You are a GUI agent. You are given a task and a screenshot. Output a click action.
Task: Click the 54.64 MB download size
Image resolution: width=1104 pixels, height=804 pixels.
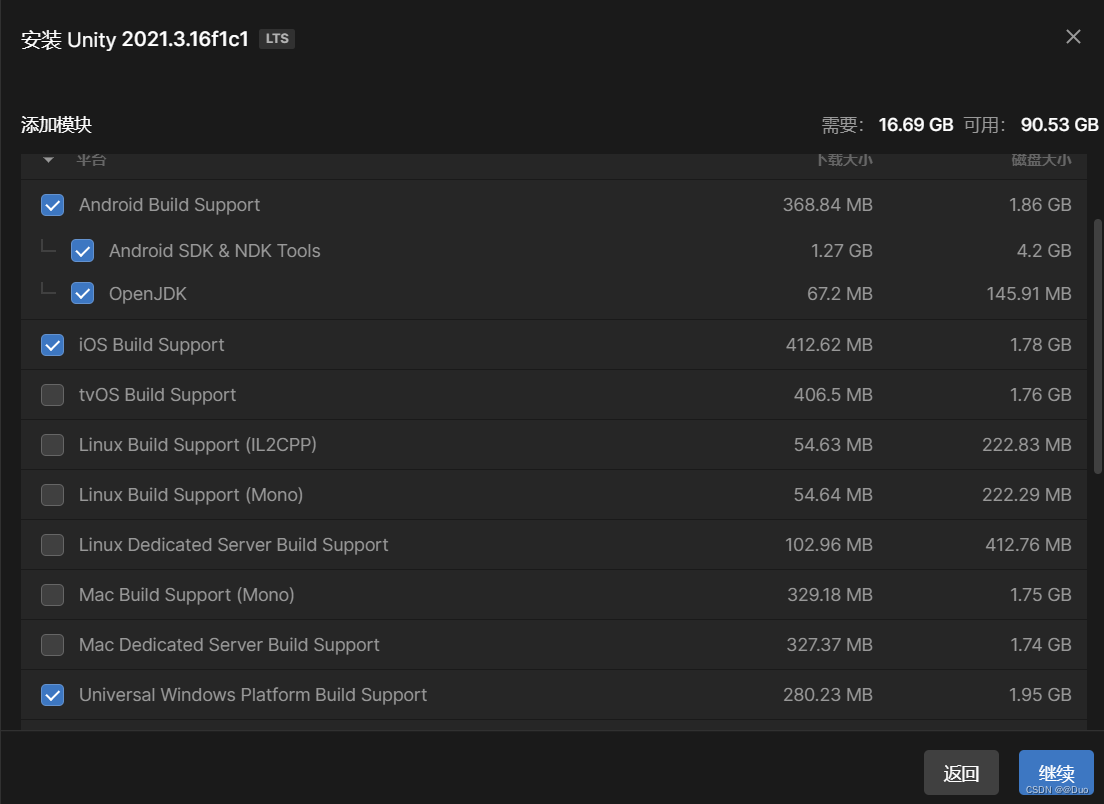(834, 495)
